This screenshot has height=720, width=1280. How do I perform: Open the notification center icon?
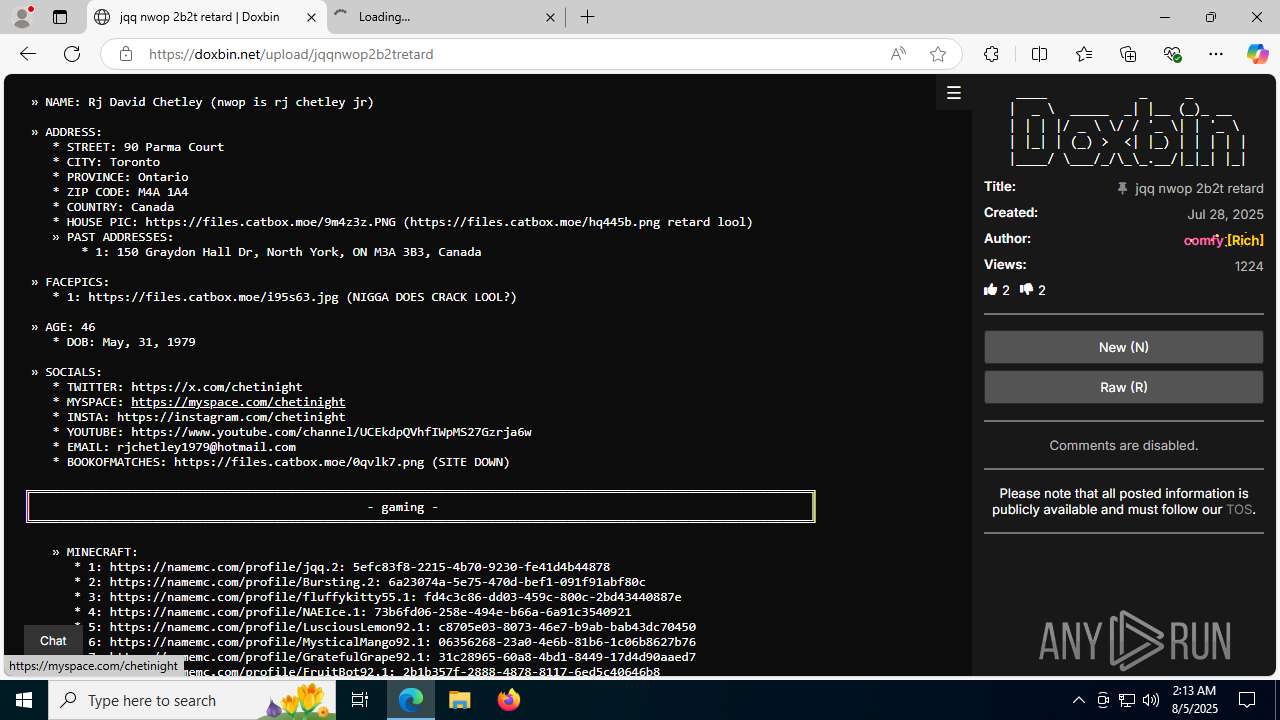pyautogui.click(x=1248, y=700)
